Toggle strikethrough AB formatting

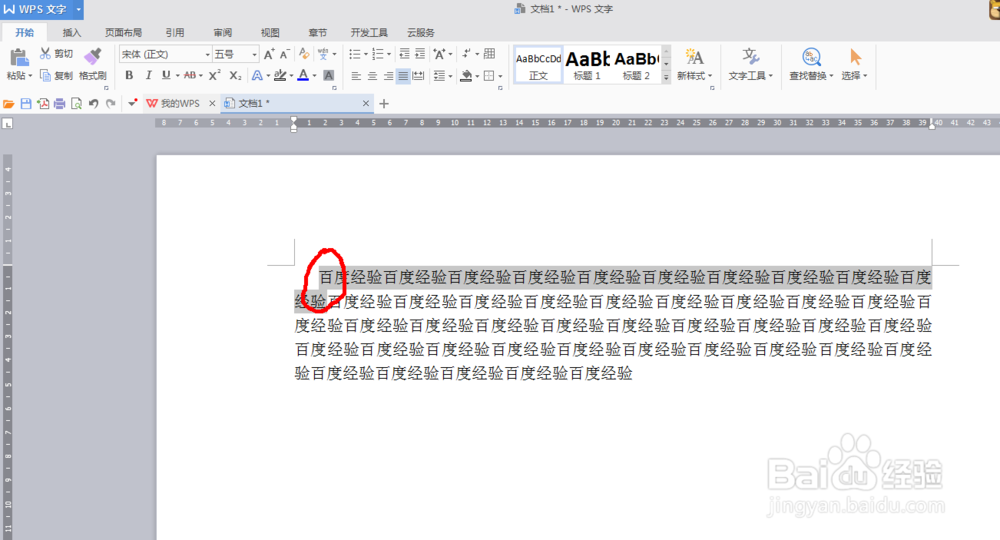pyautogui.click(x=189, y=75)
